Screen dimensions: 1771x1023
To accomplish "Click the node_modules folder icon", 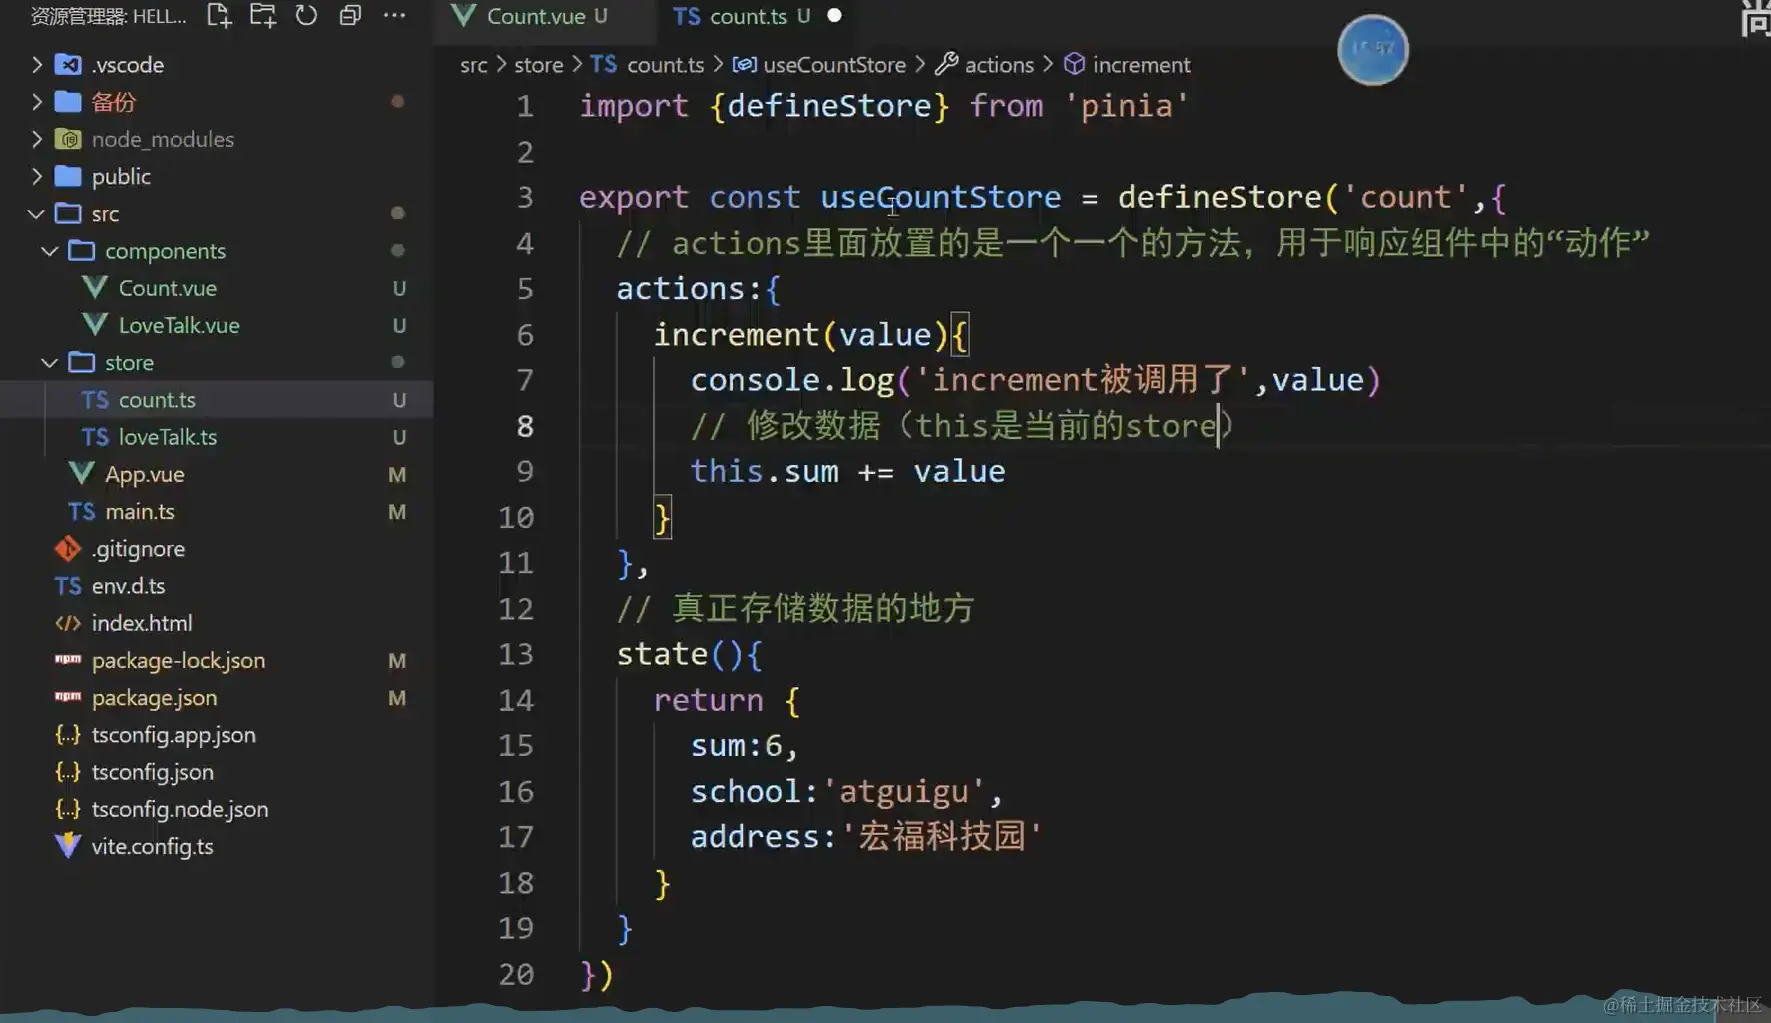I will (x=68, y=139).
